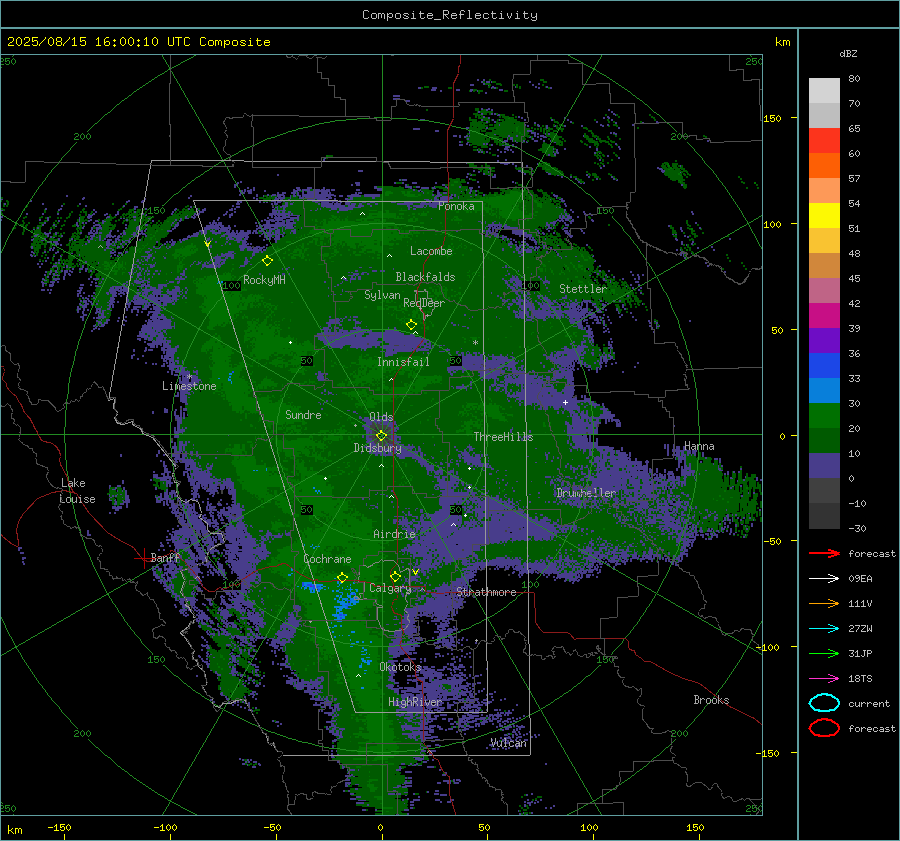Click the yellow diamond marker above Calgary
The image size is (900, 841).
[x=395, y=576]
